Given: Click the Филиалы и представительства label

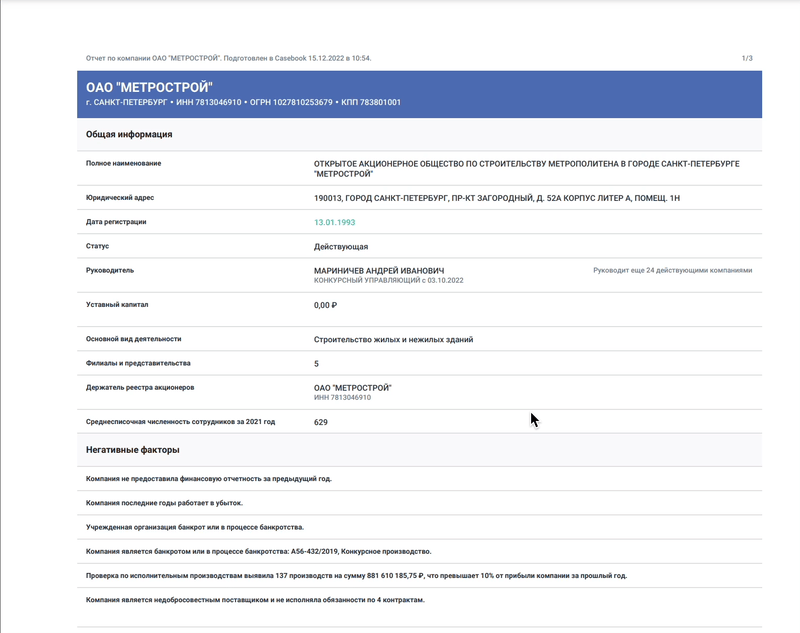Looking at the screenshot, I should pyautogui.click(x=138, y=363).
